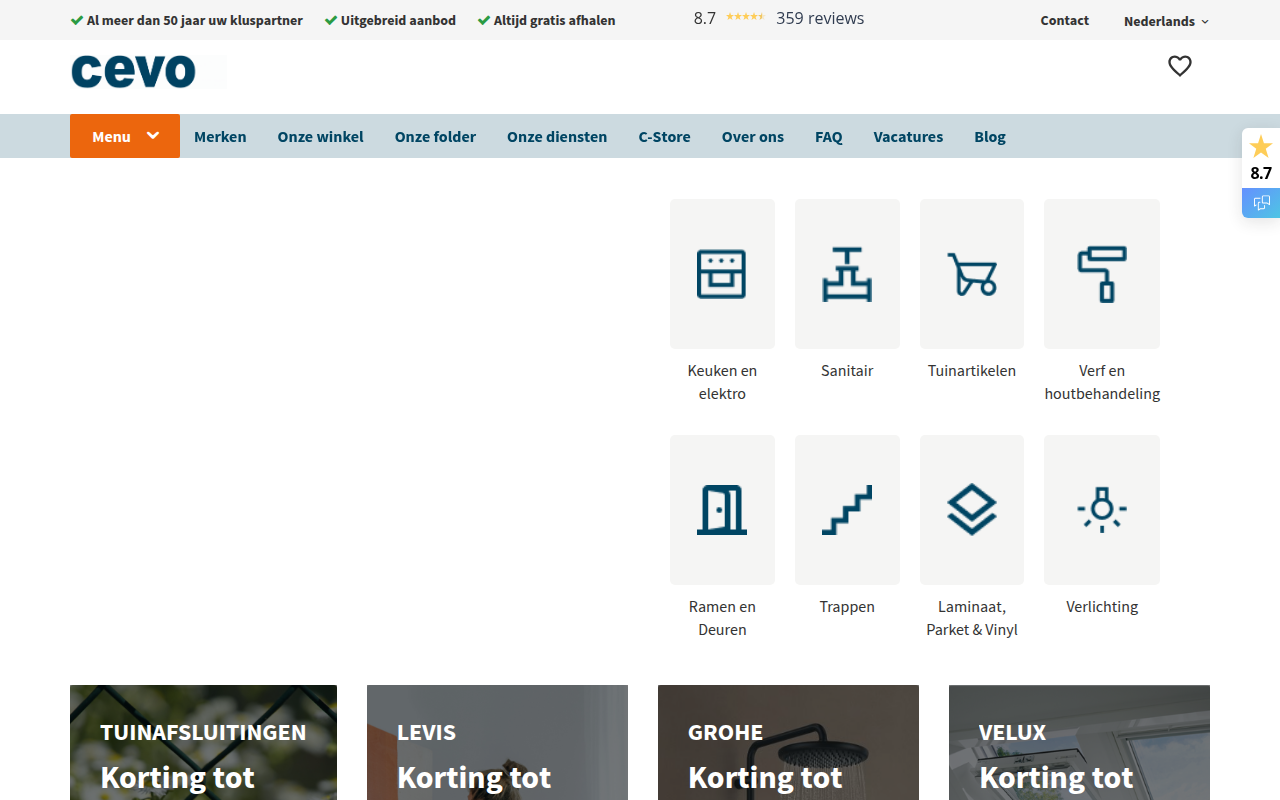Open Vacatures in the nav bar
Image resolution: width=1280 pixels, height=800 pixels.
point(908,137)
